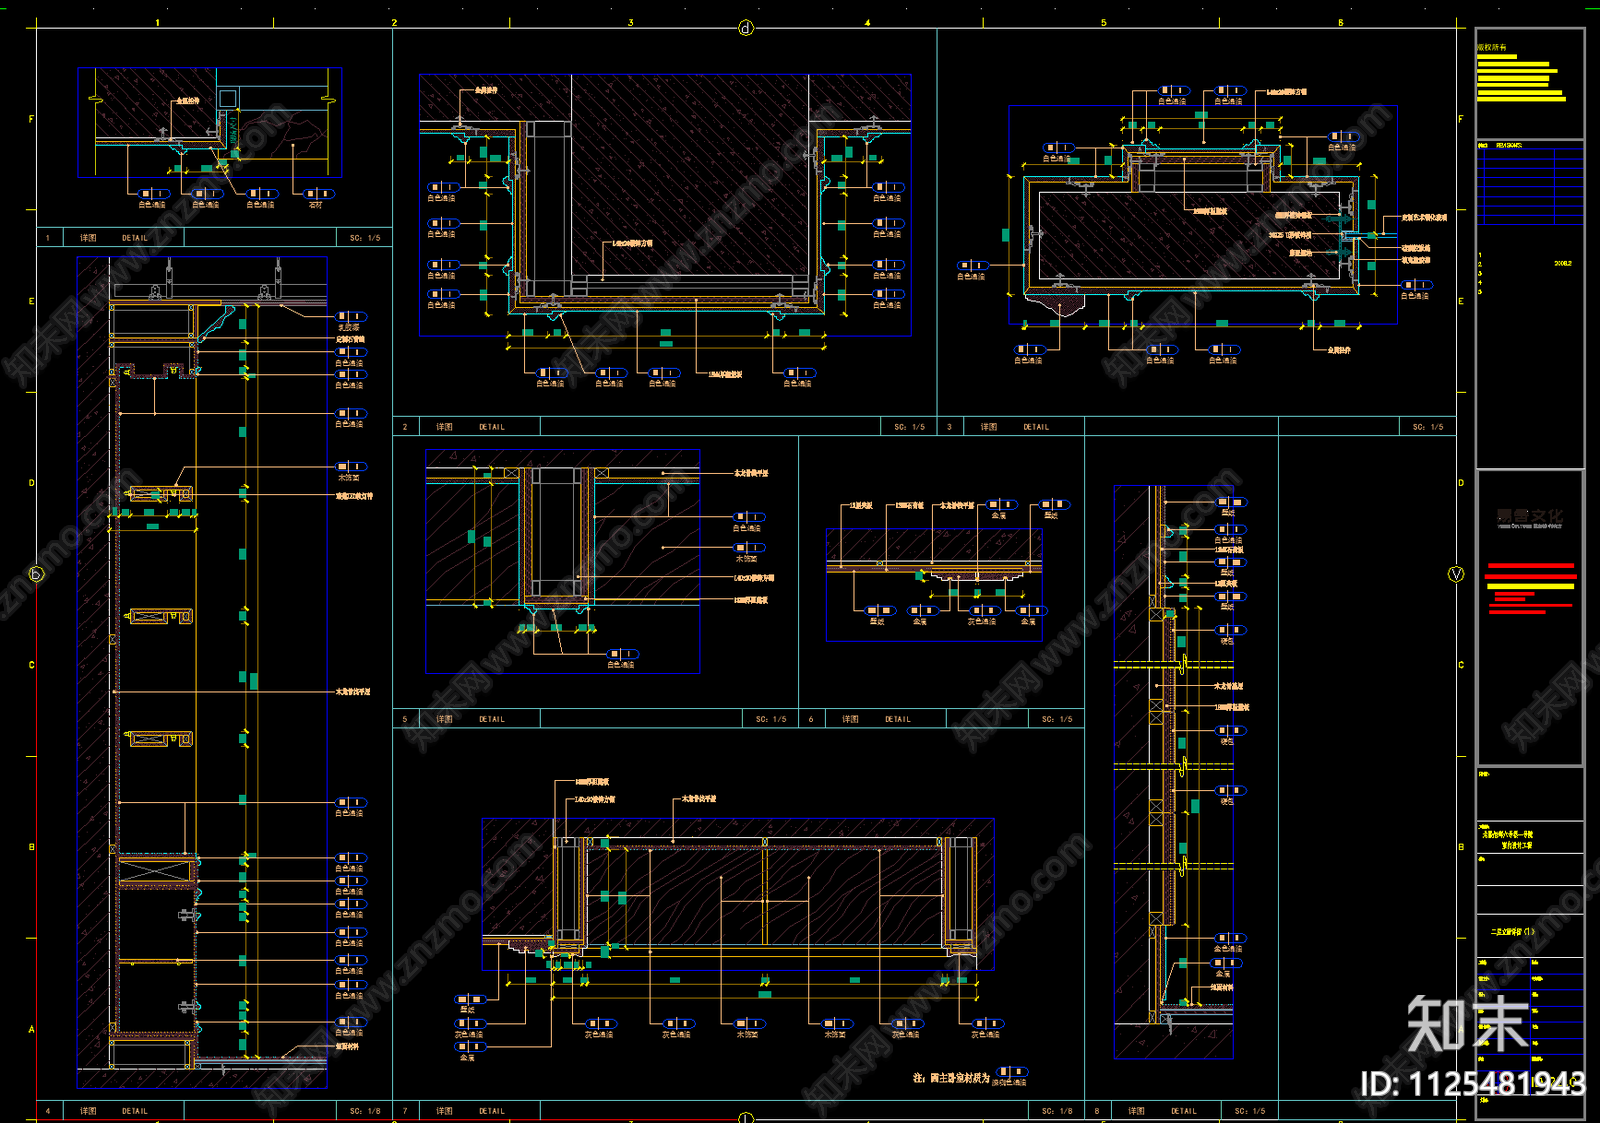1600x1123 pixels.
Task: Click the 'SC: 1/5' scale of drawing 1
Action: (x=365, y=238)
